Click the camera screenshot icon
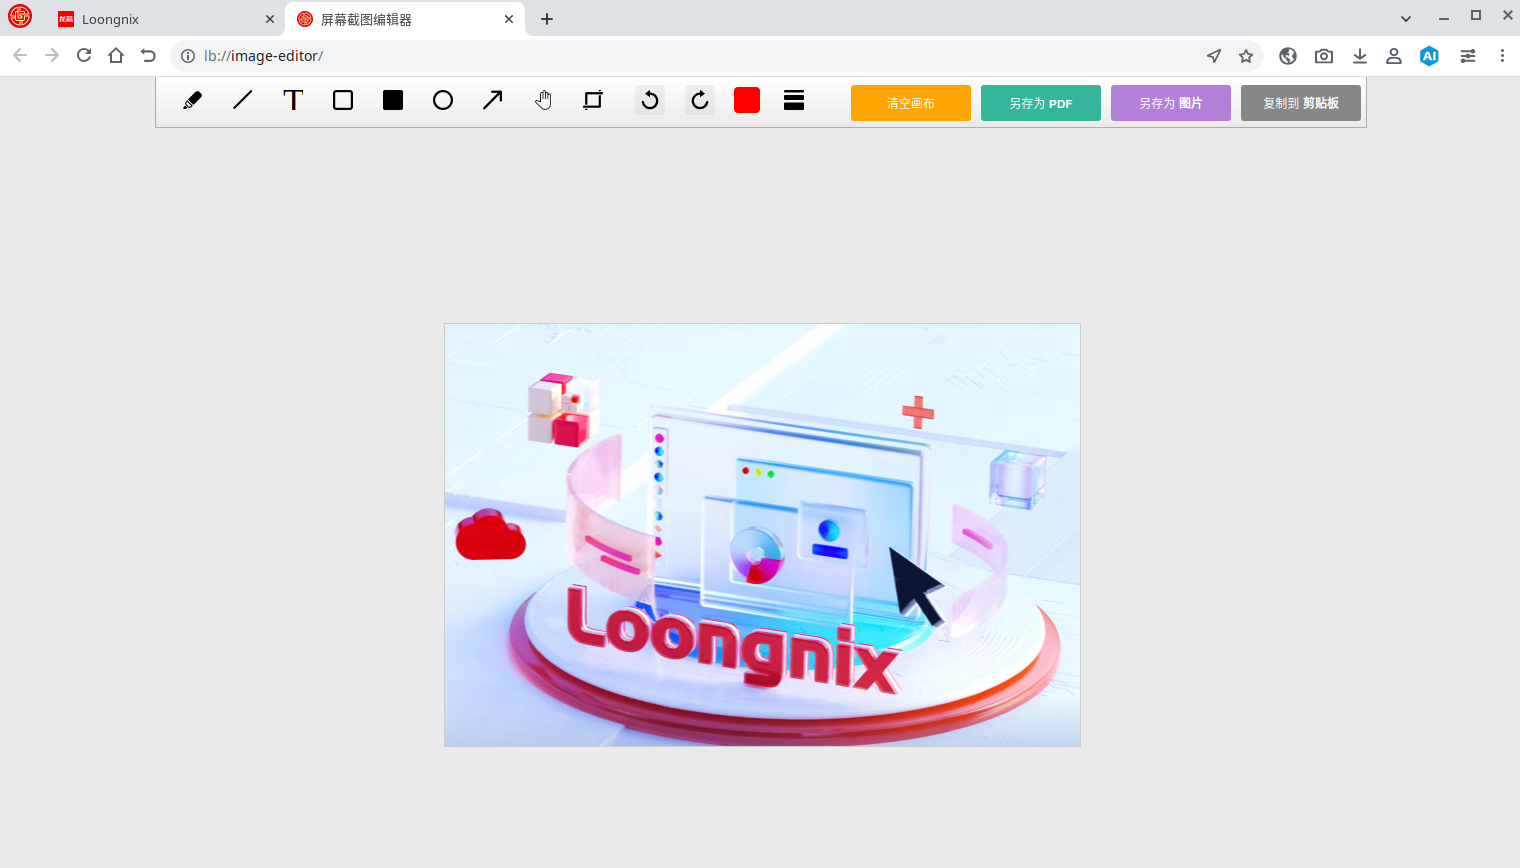Image resolution: width=1520 pixels, height=868 pixels. [x=1324, y=56]
